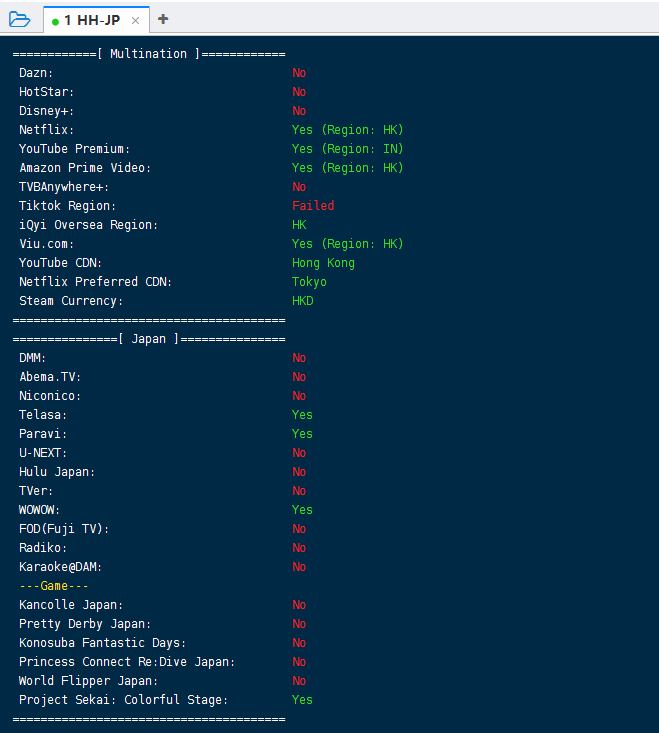Add a new tab with plus button
The image size is (659, 733).
click(163, 19)
